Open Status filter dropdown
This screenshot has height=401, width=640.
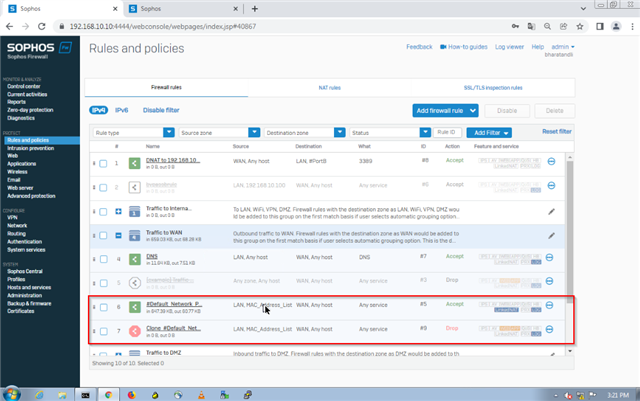click(x=390, y=133)
